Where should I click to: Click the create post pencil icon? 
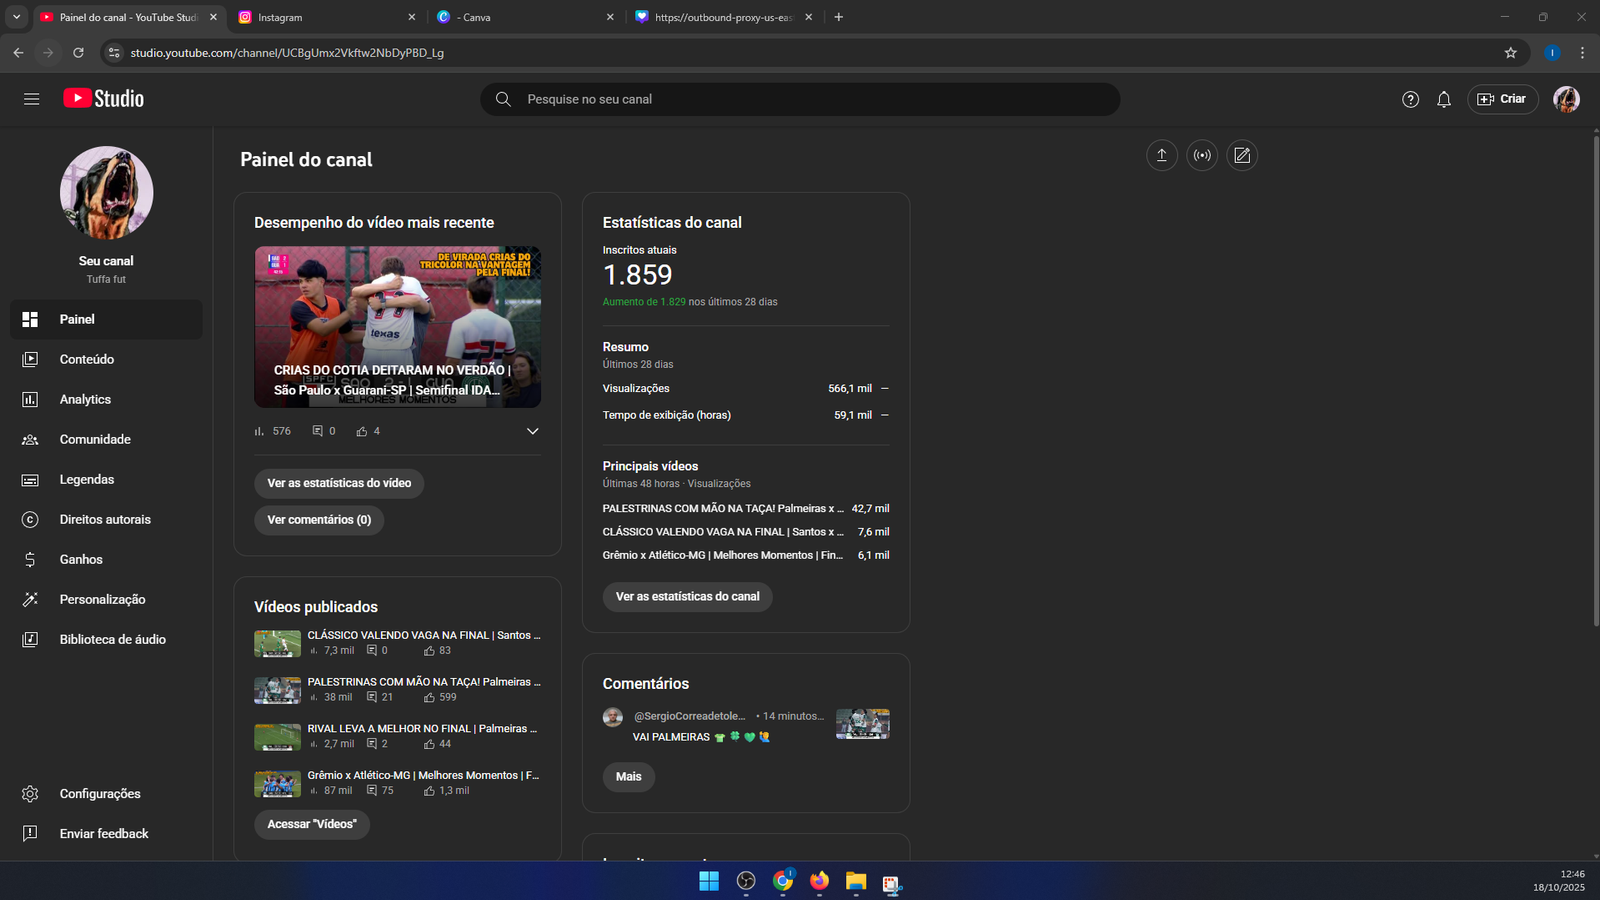tap(1242, 155)
